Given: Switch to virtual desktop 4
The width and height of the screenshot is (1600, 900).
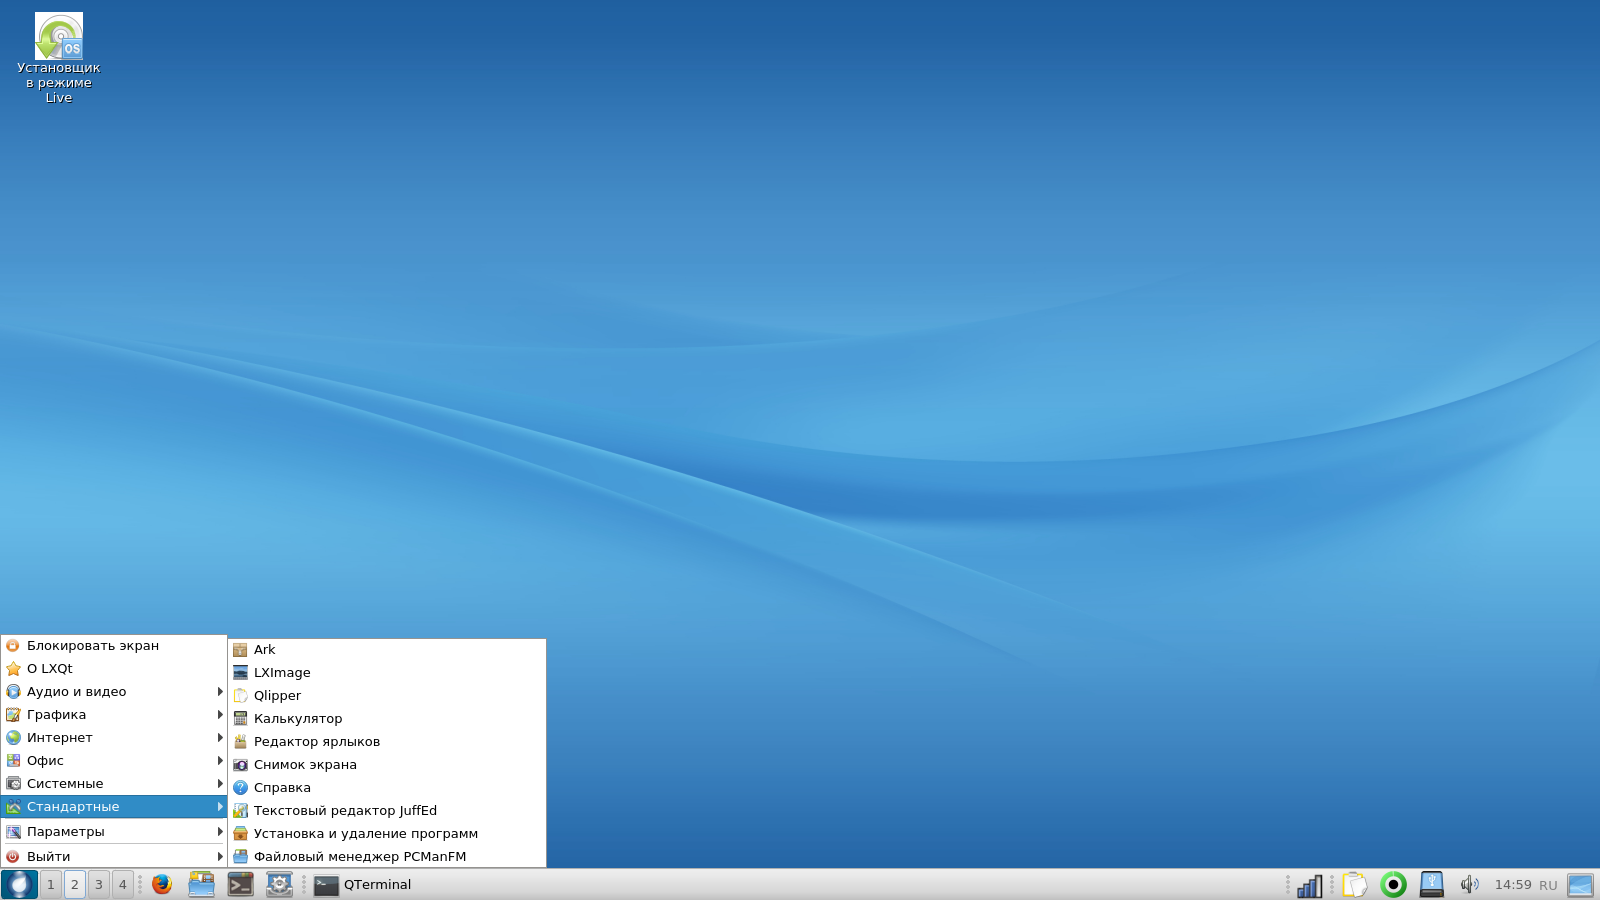Looking at the screenshot, I should 122,884.
